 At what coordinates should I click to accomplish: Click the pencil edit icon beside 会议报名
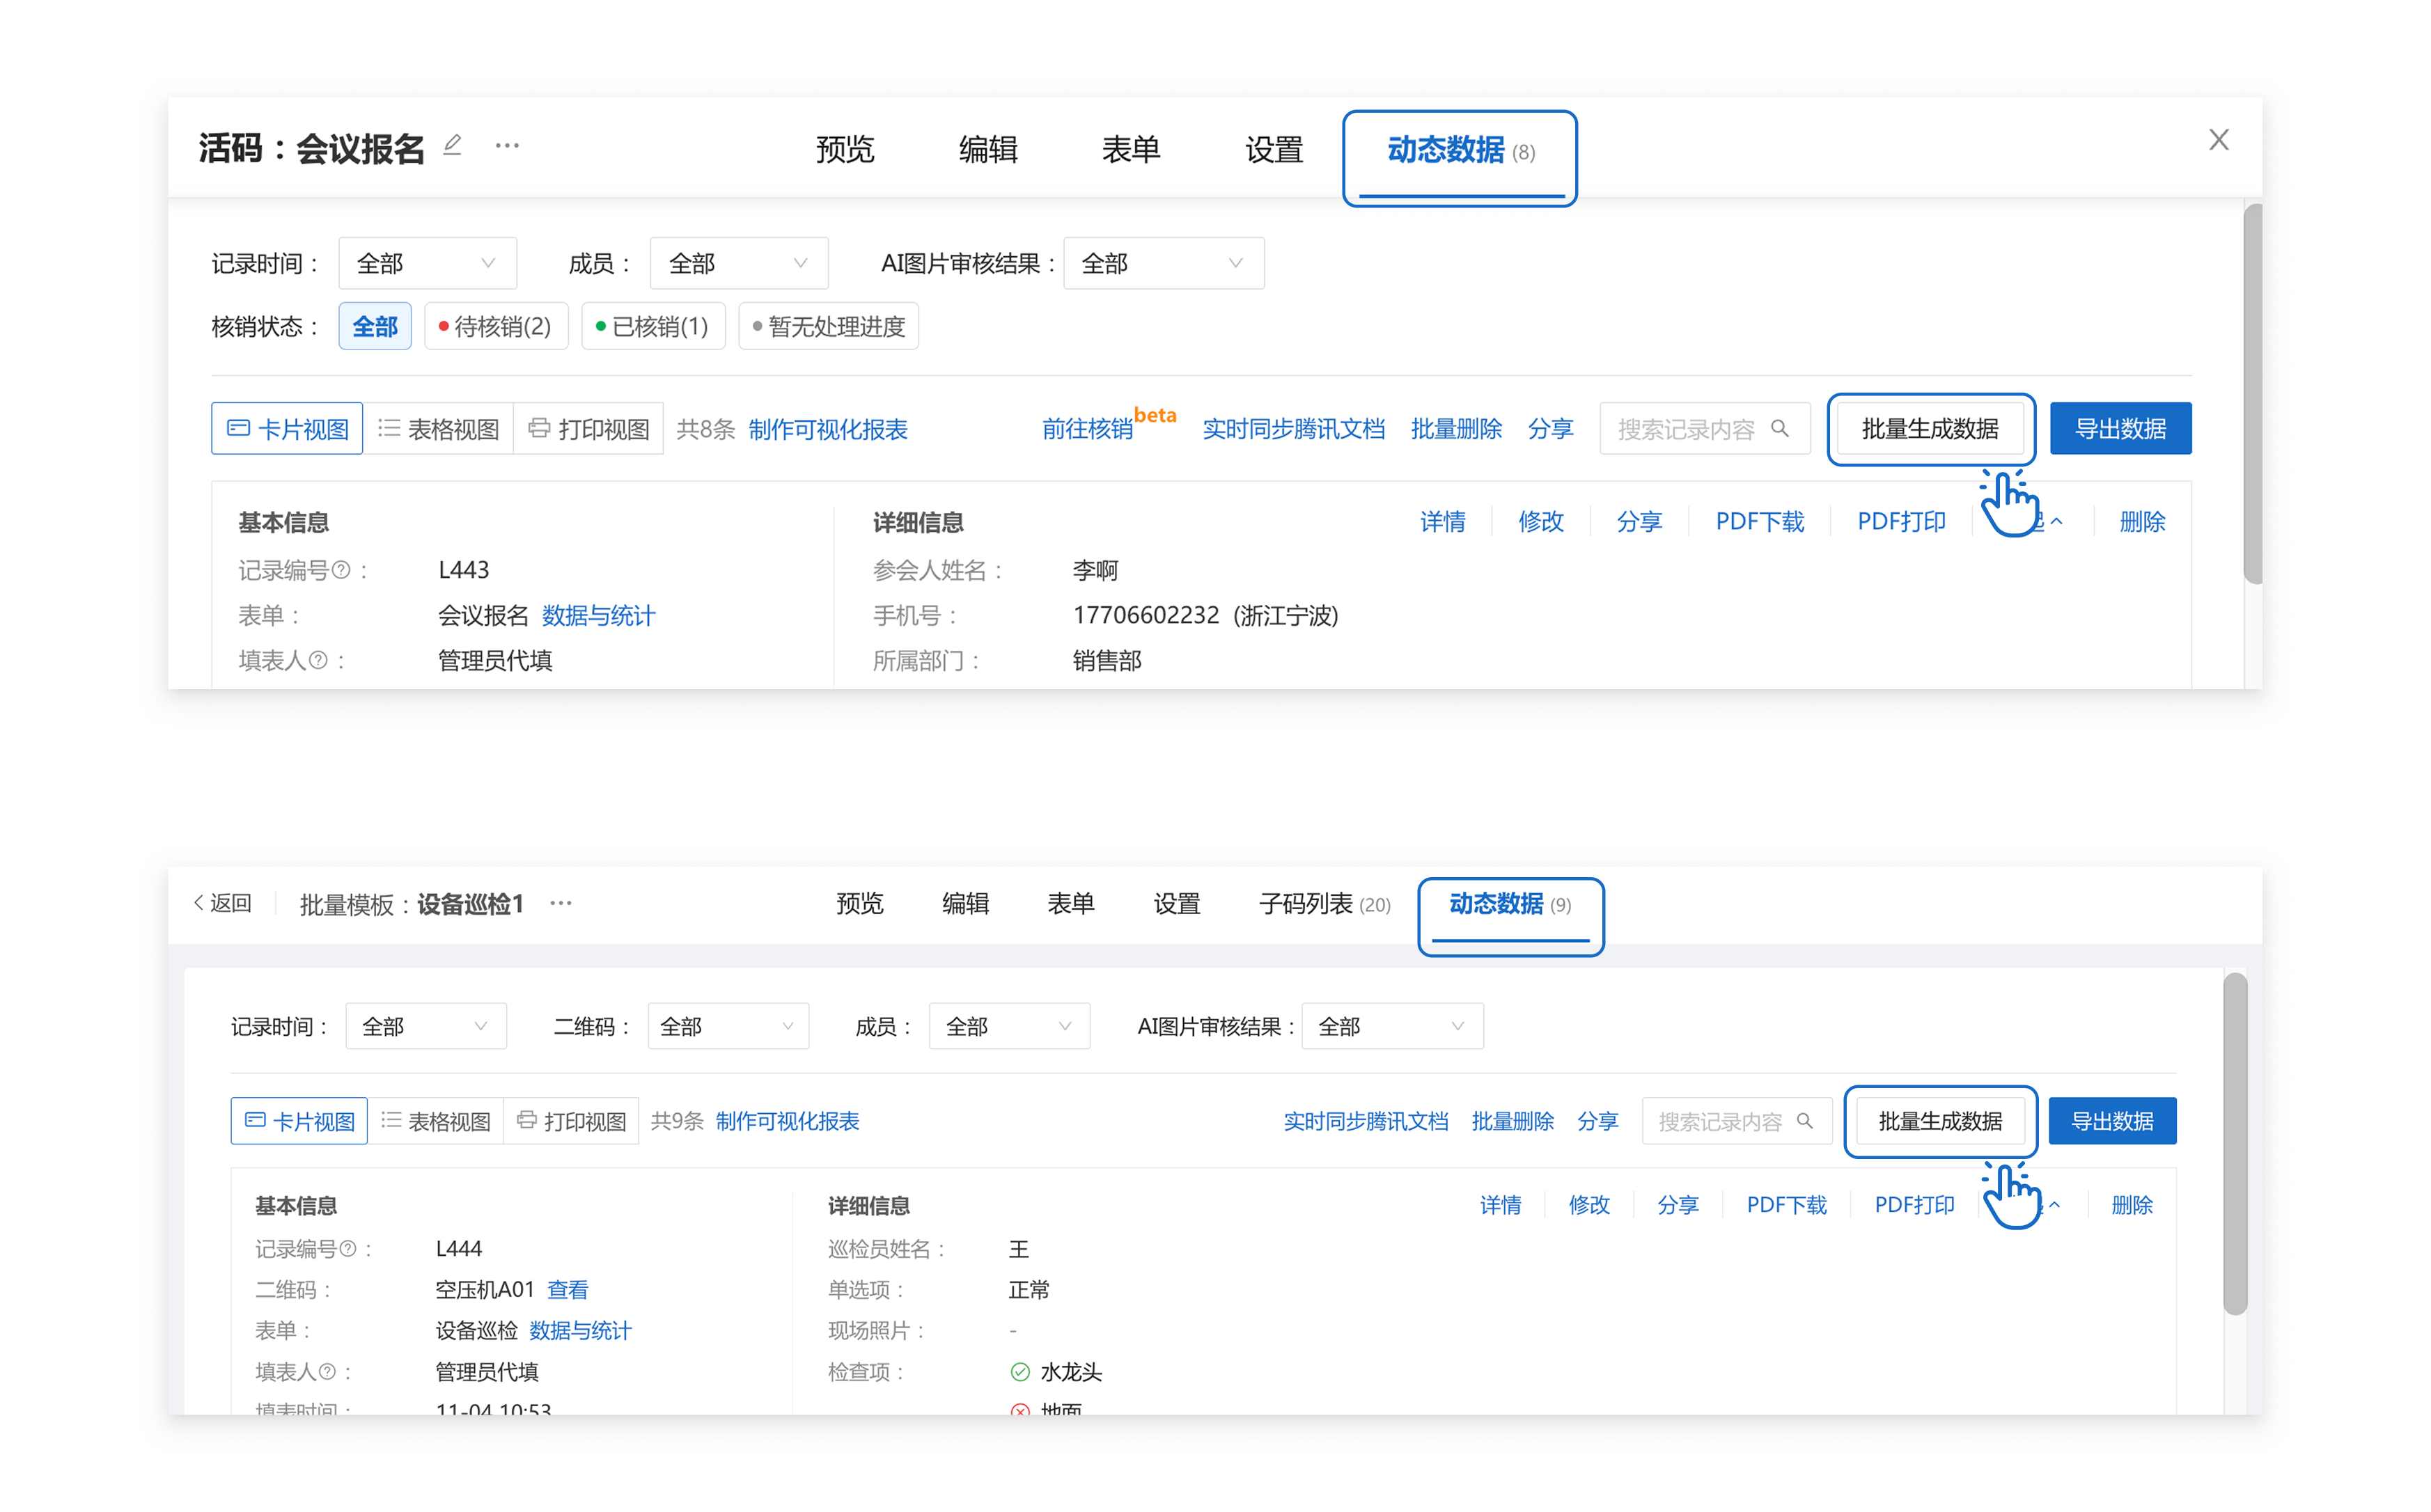[x=452, y=146]
